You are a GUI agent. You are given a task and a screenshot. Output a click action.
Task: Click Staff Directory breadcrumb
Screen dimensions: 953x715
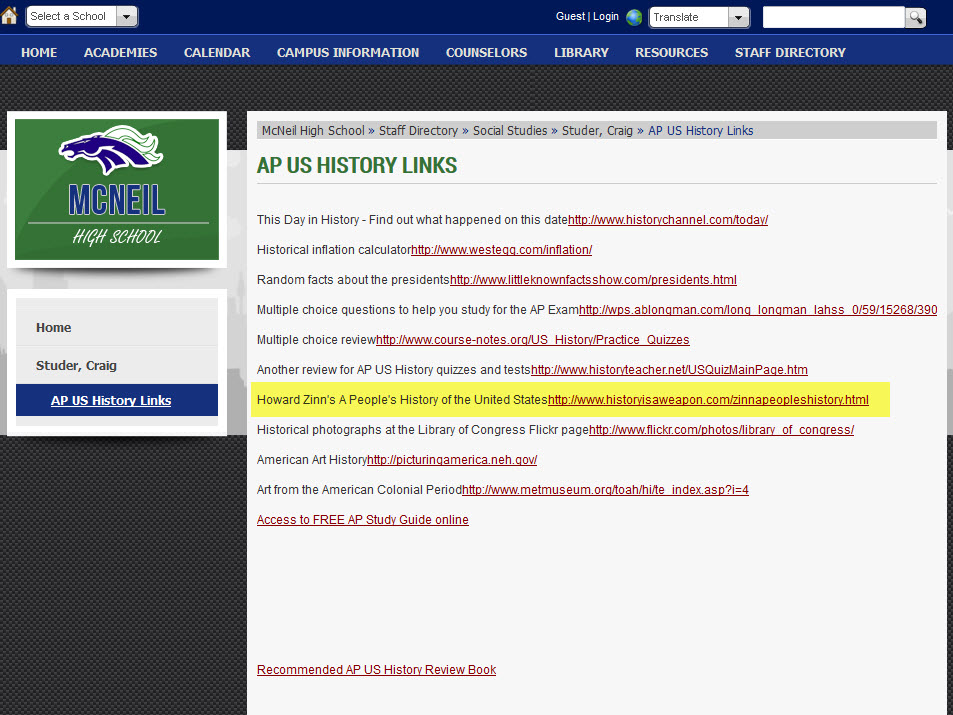(x=418, y=130)
